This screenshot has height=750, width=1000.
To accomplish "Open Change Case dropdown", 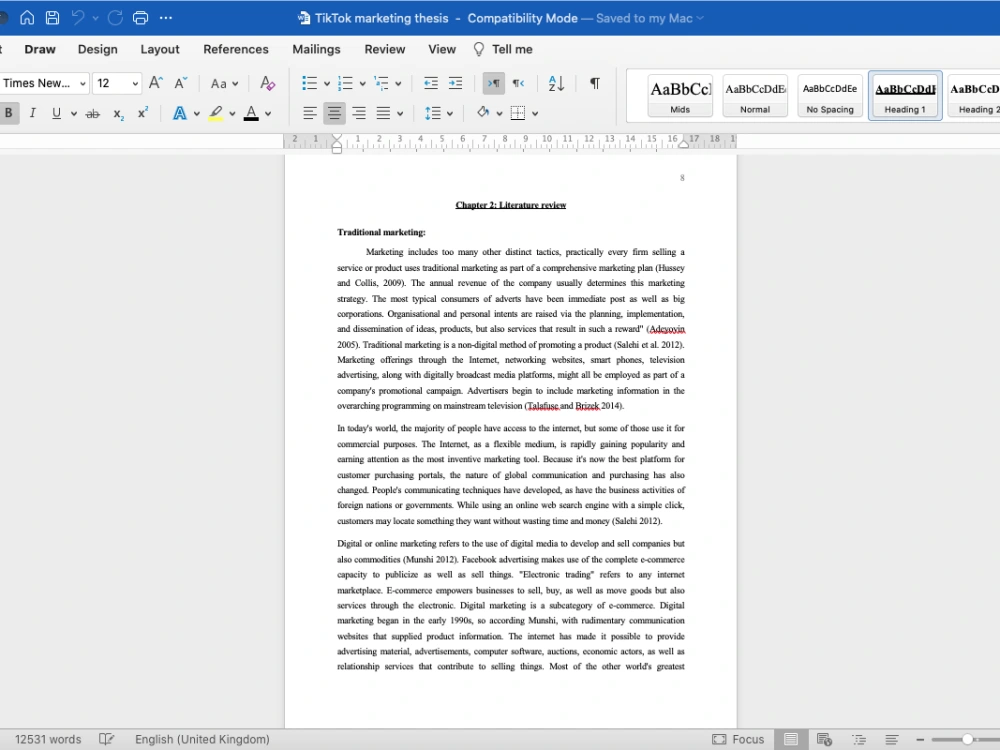I will 224,84.
